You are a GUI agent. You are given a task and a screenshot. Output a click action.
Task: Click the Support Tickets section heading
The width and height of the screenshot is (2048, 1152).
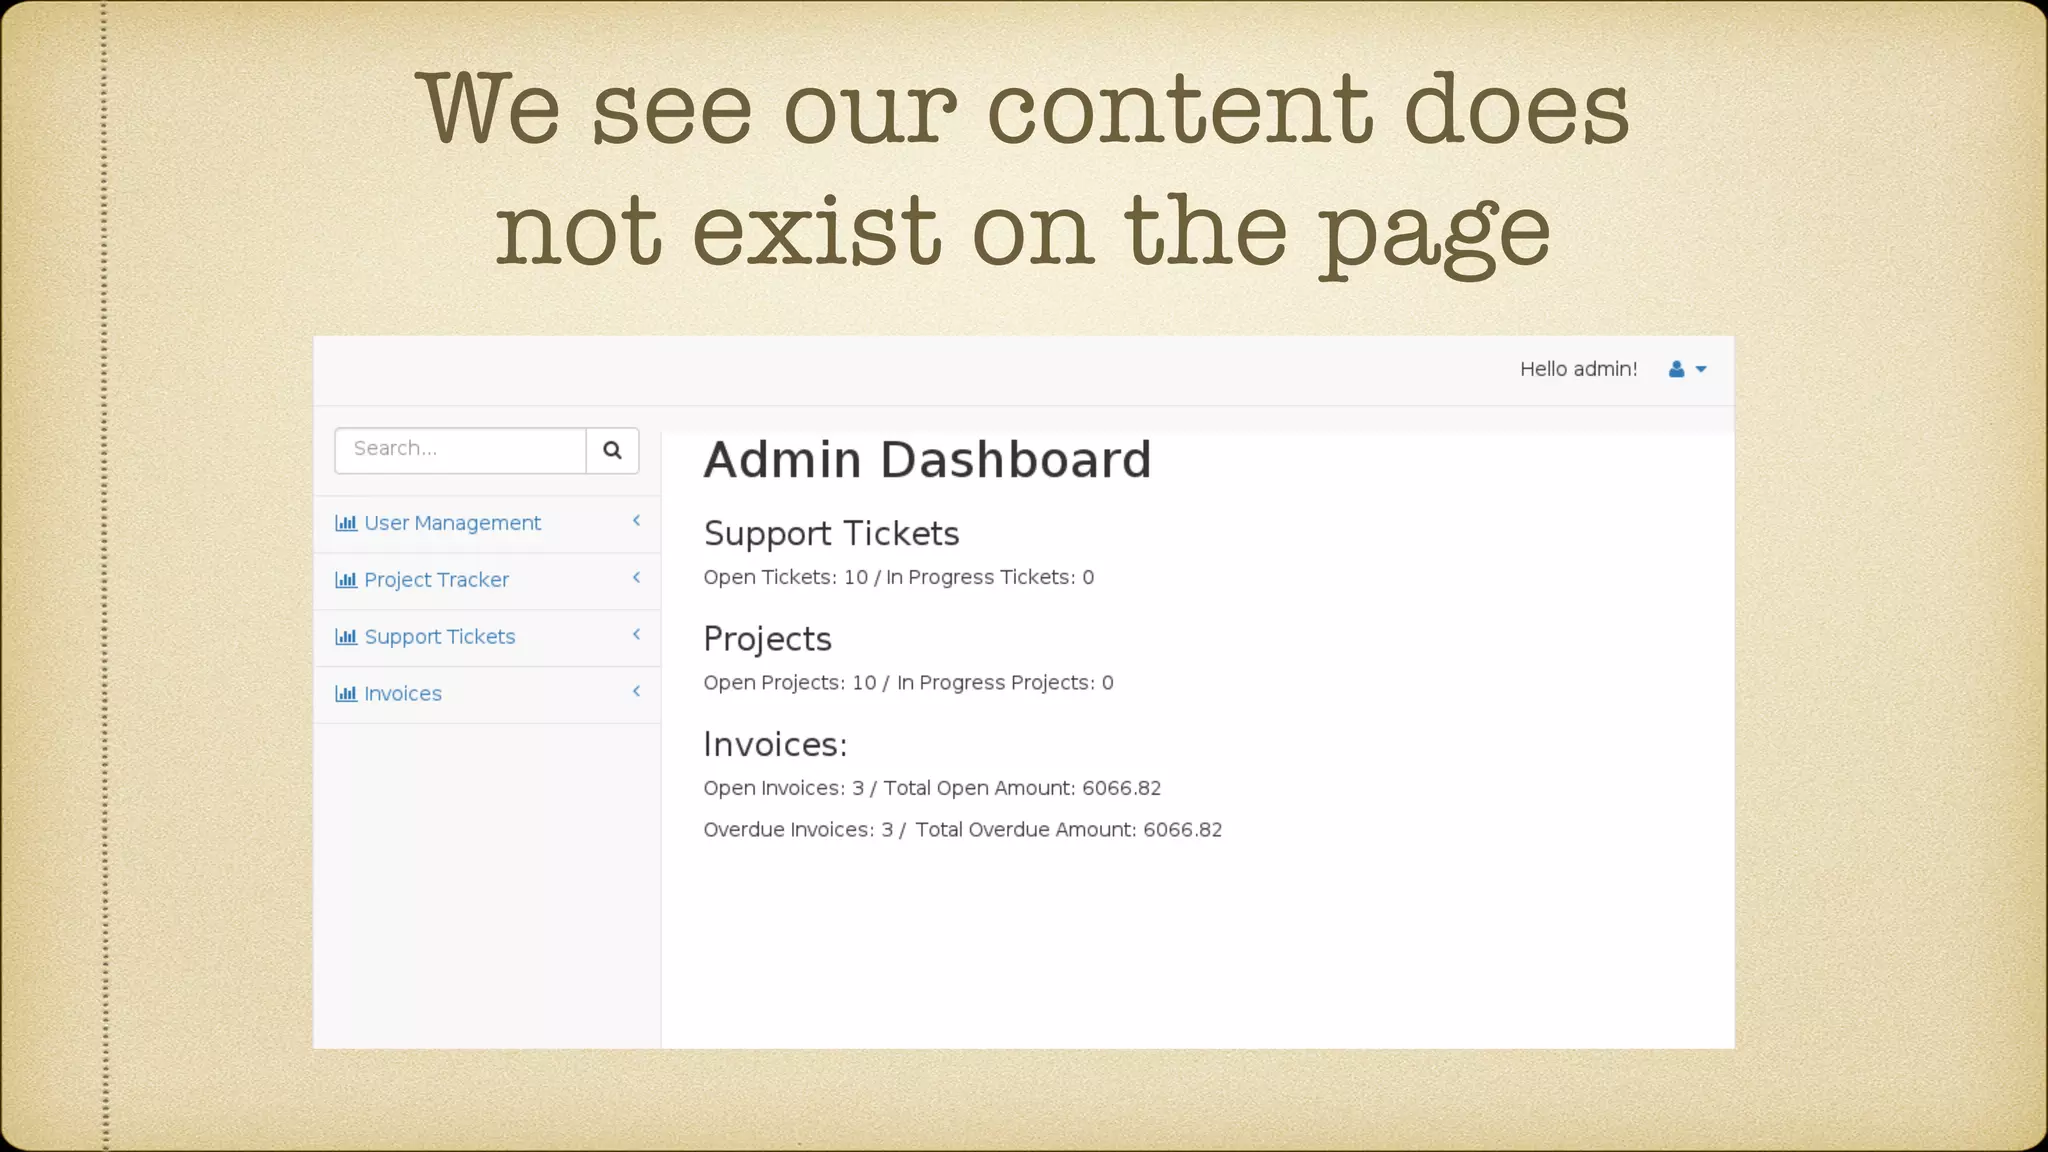831,534
